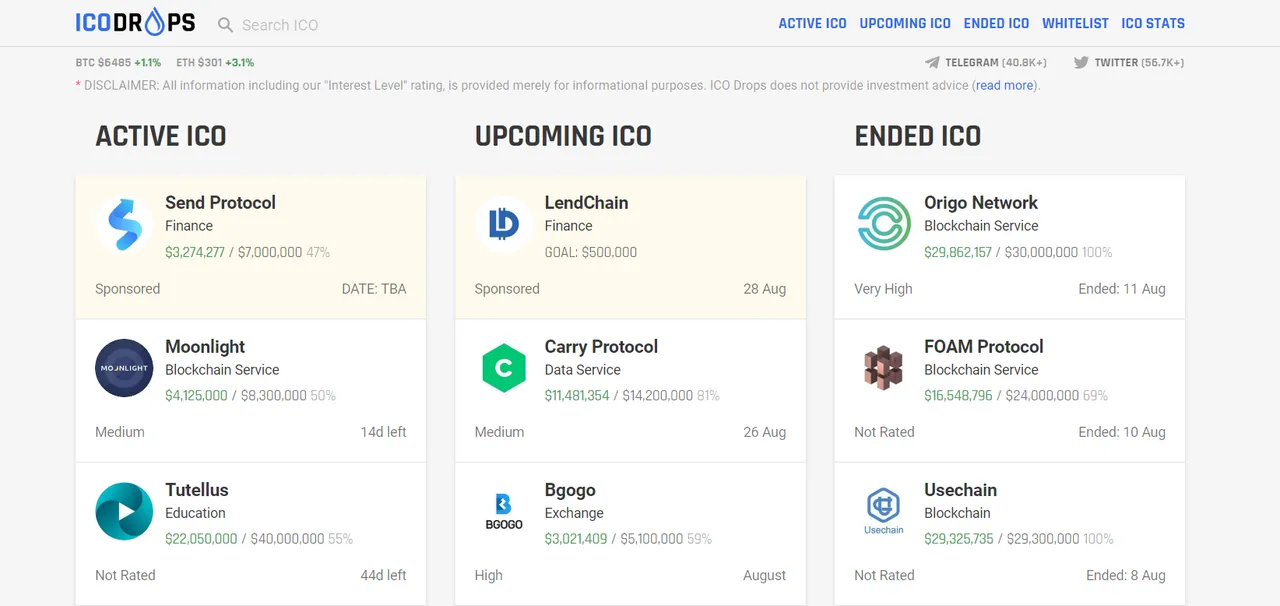Click Carry Protocol's 26 Aug date

click(x=764, y=432)
